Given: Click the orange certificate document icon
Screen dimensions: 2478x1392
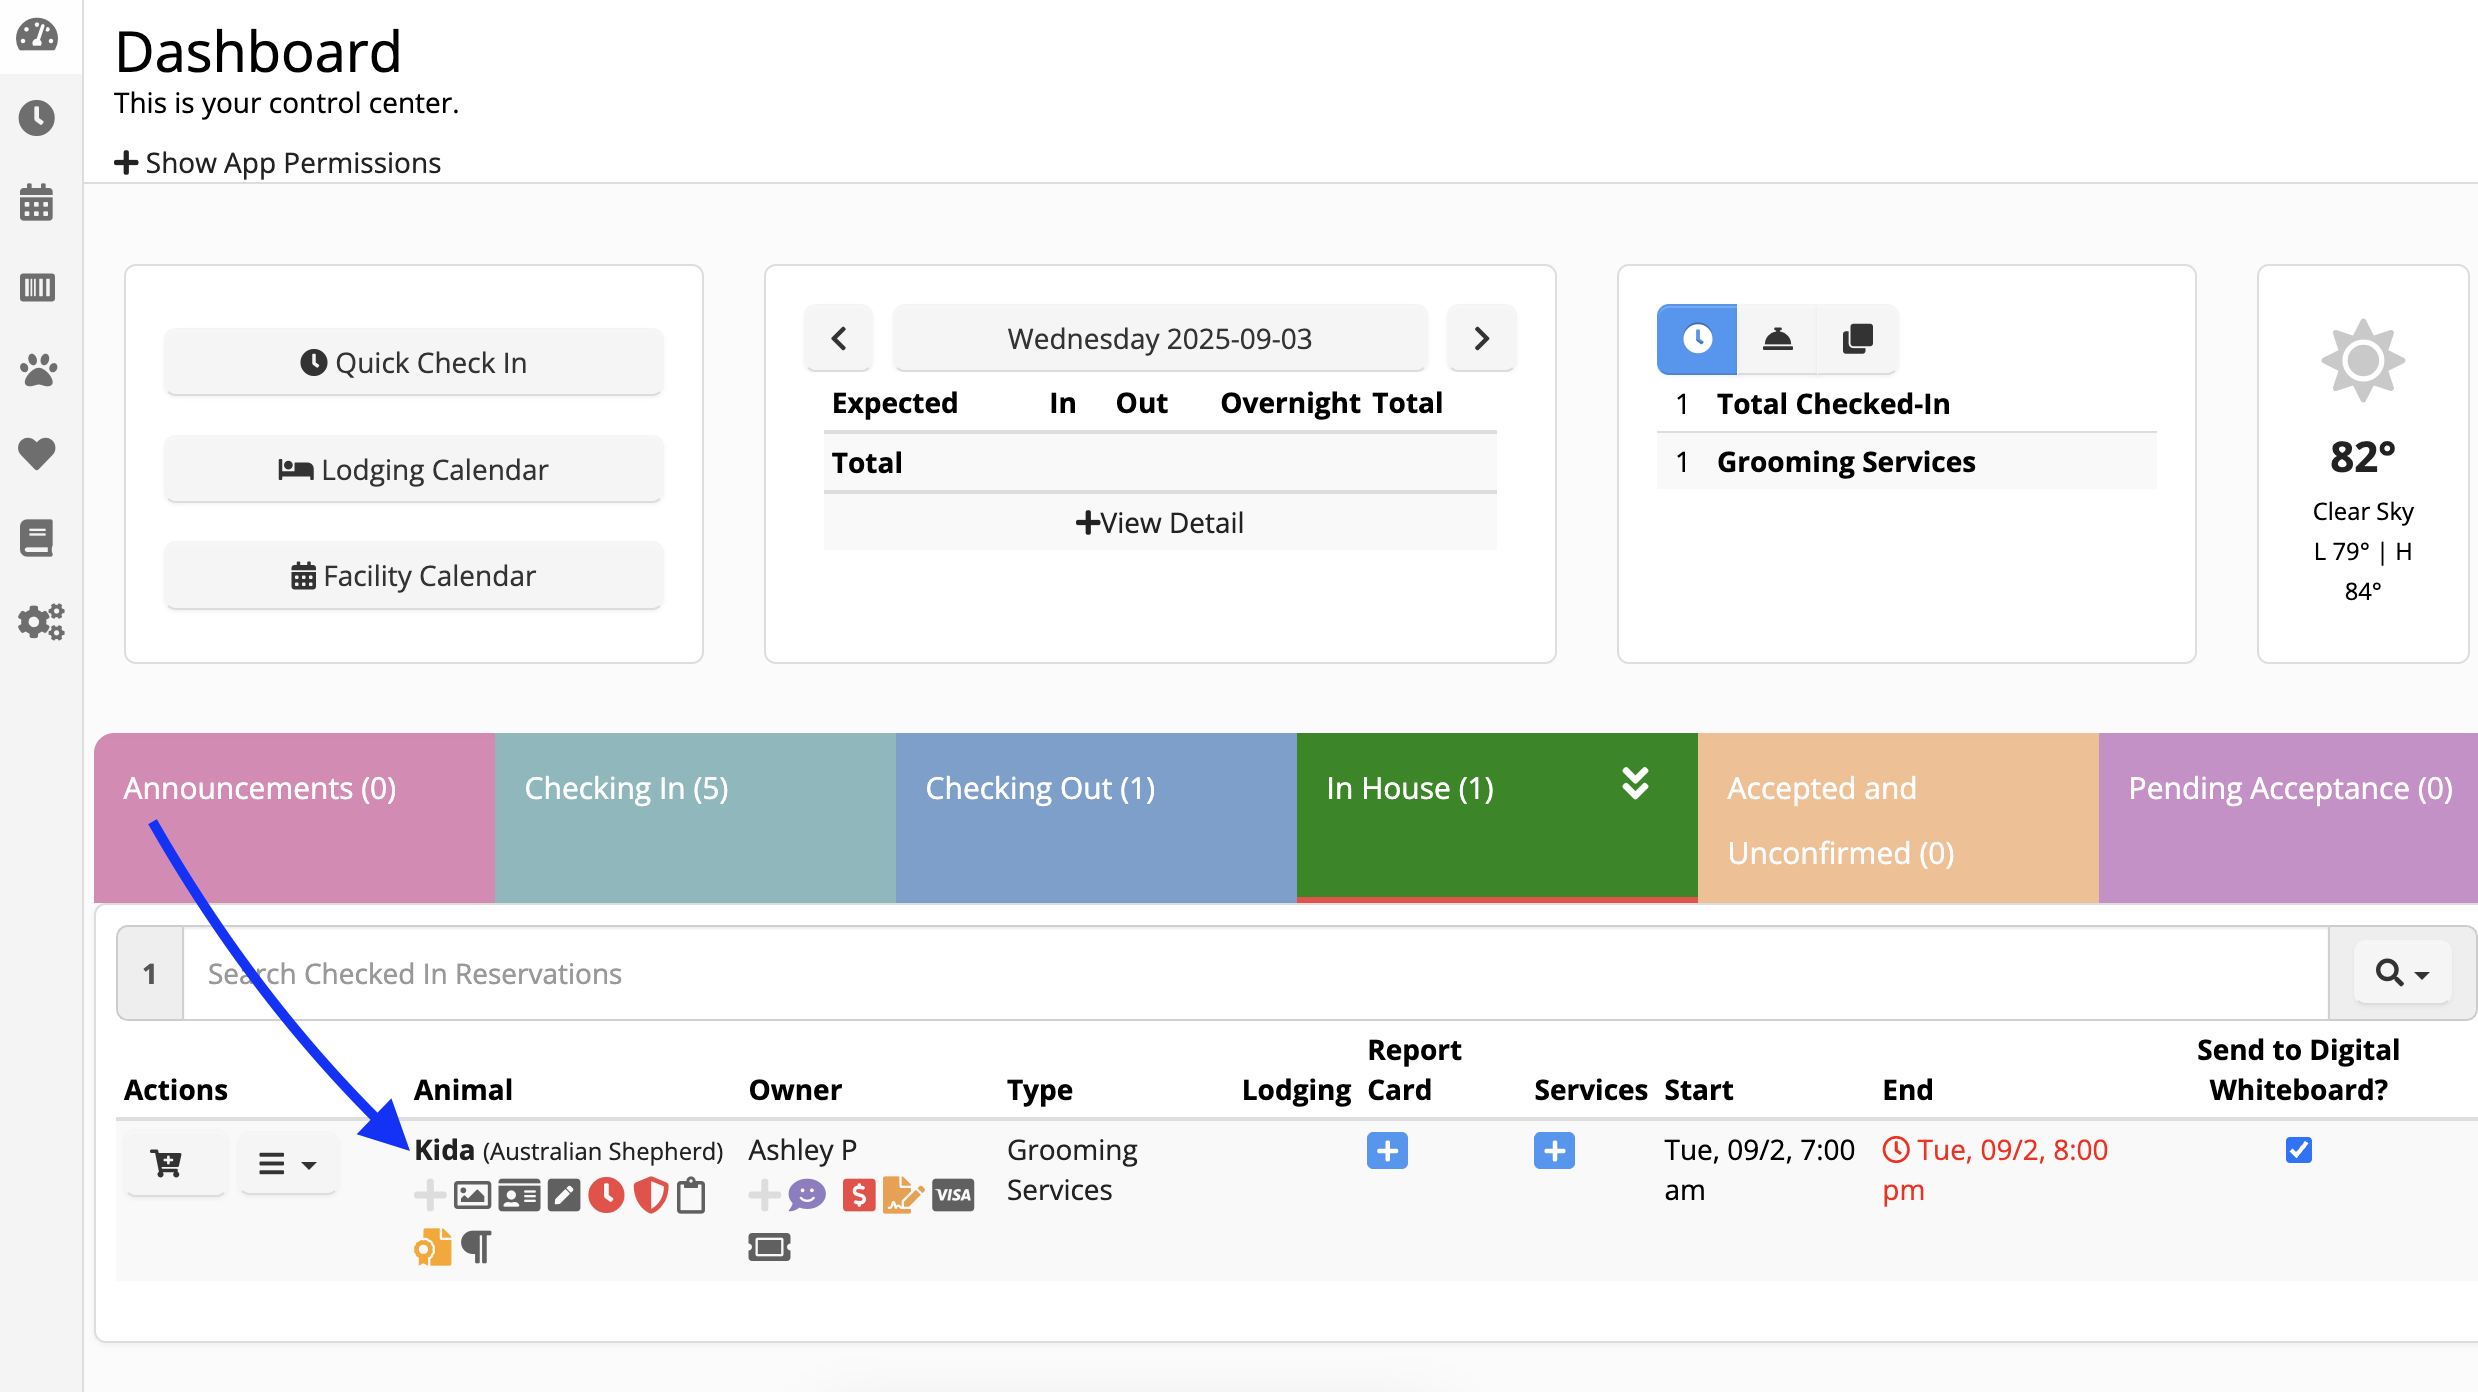Looking at the screenshot, I should click(x=433, y=1247).
